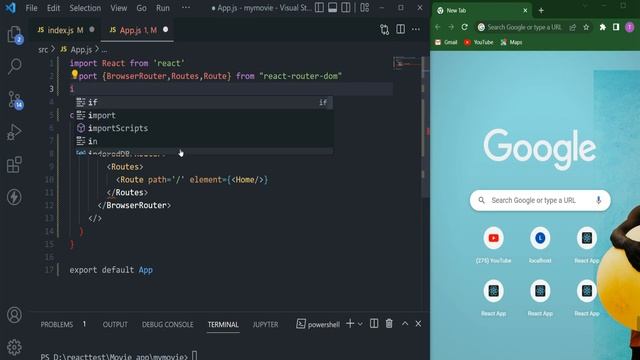Close the terminal panel
Viewport: 640px width, 360px height.
[x=418, y=324]
